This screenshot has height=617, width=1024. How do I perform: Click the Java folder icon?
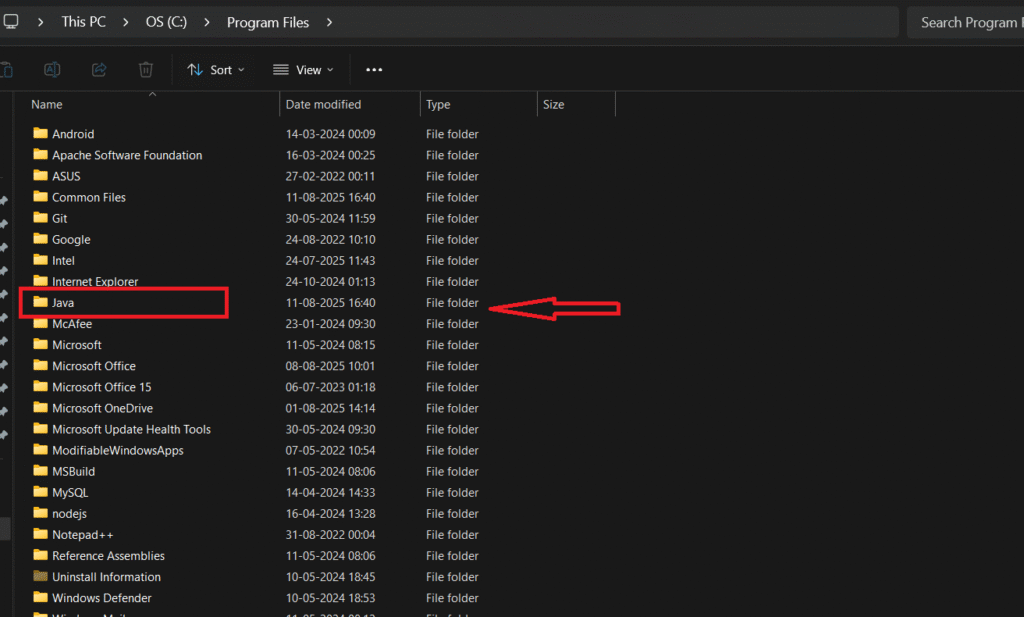(x=40, y=302)
